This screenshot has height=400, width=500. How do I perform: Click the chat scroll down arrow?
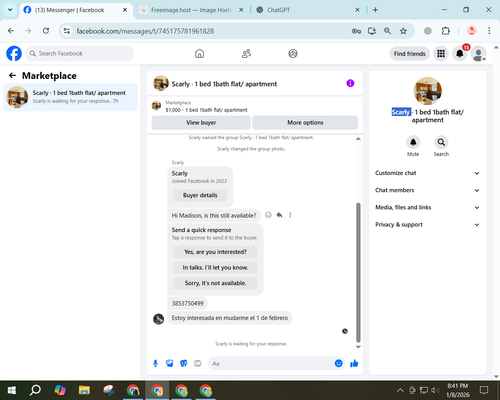click(x=358, y=347)
